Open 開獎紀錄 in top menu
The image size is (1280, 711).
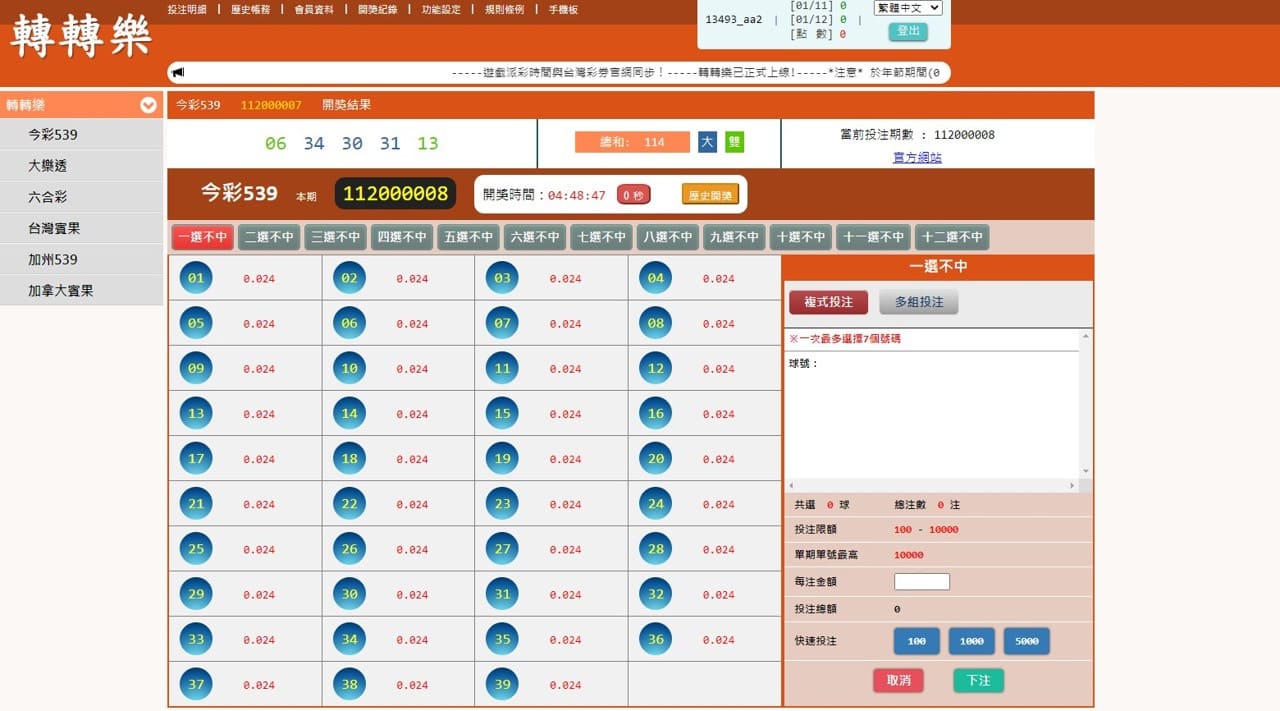[377, 9]
